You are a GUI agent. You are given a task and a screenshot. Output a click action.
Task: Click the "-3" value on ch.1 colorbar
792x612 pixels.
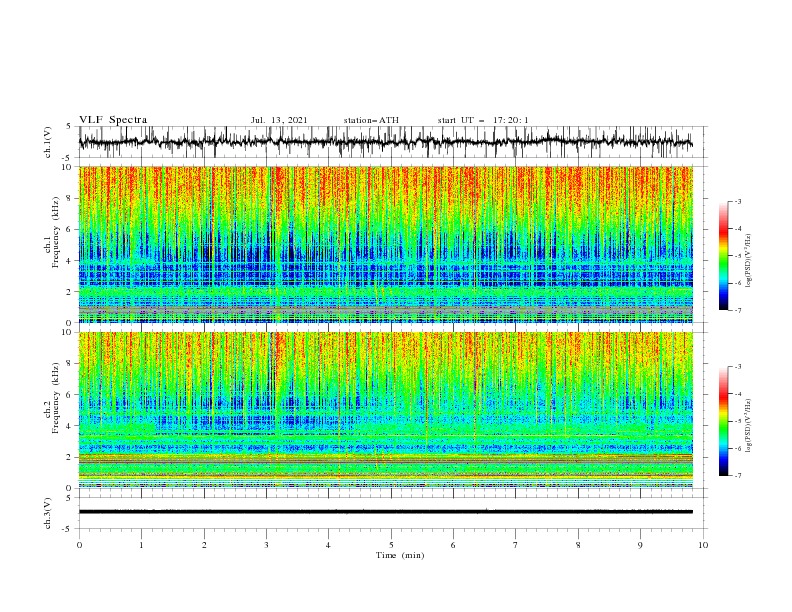pos(737,201)
